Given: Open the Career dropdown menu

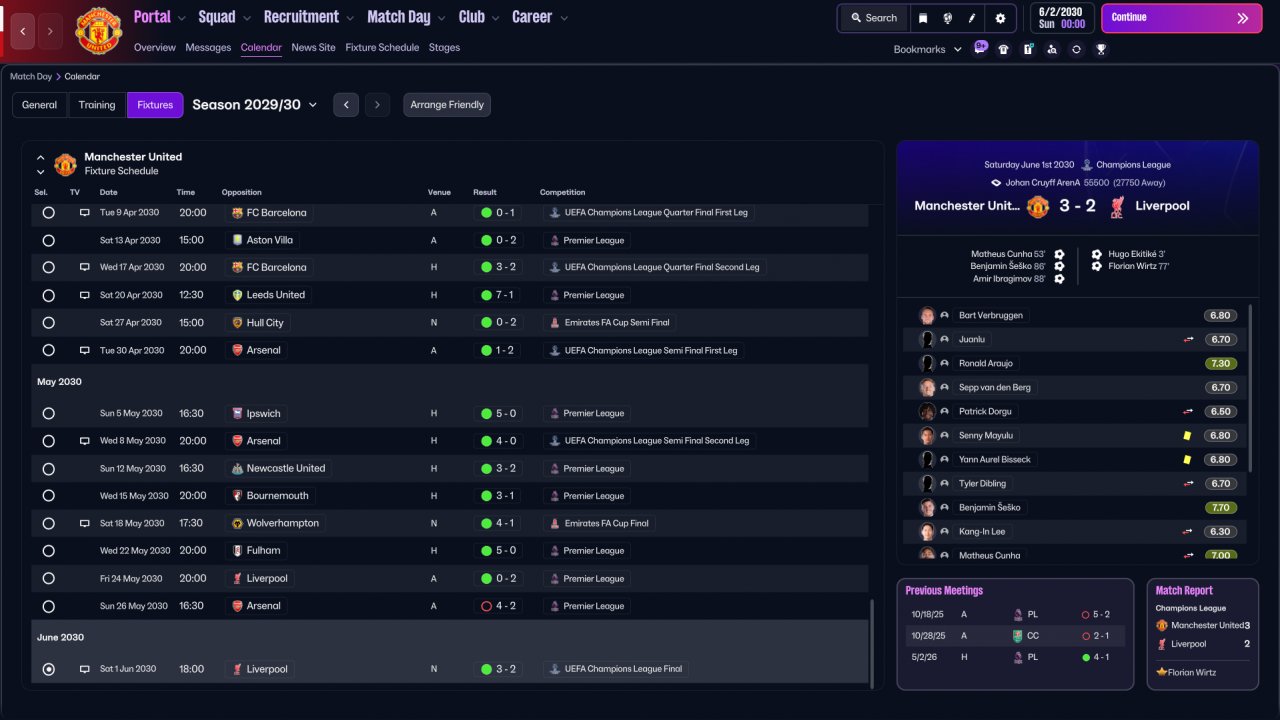Looking at the screenshot, I should (540, 17).
